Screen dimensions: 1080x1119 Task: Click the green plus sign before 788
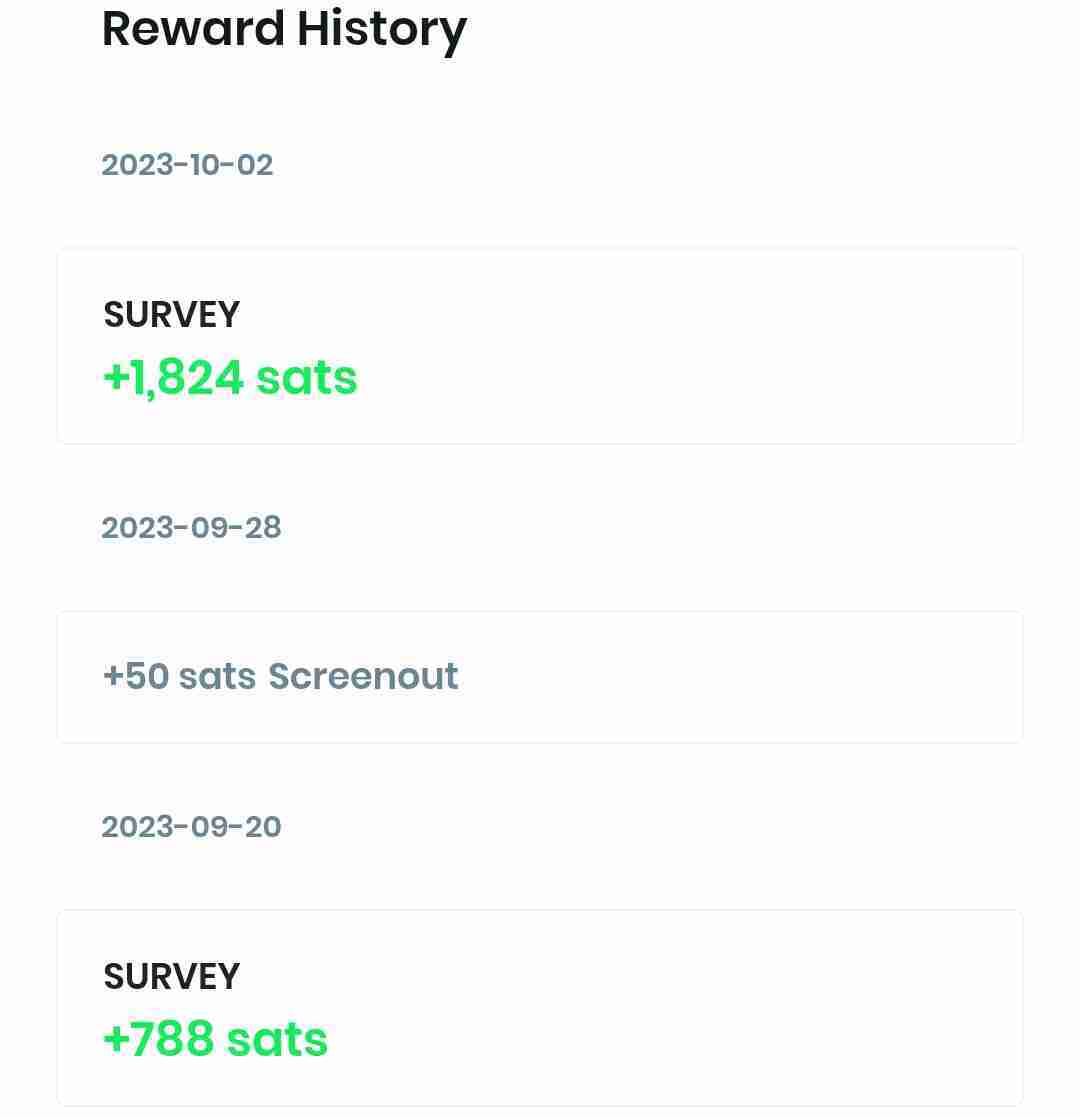point(116,1039)
